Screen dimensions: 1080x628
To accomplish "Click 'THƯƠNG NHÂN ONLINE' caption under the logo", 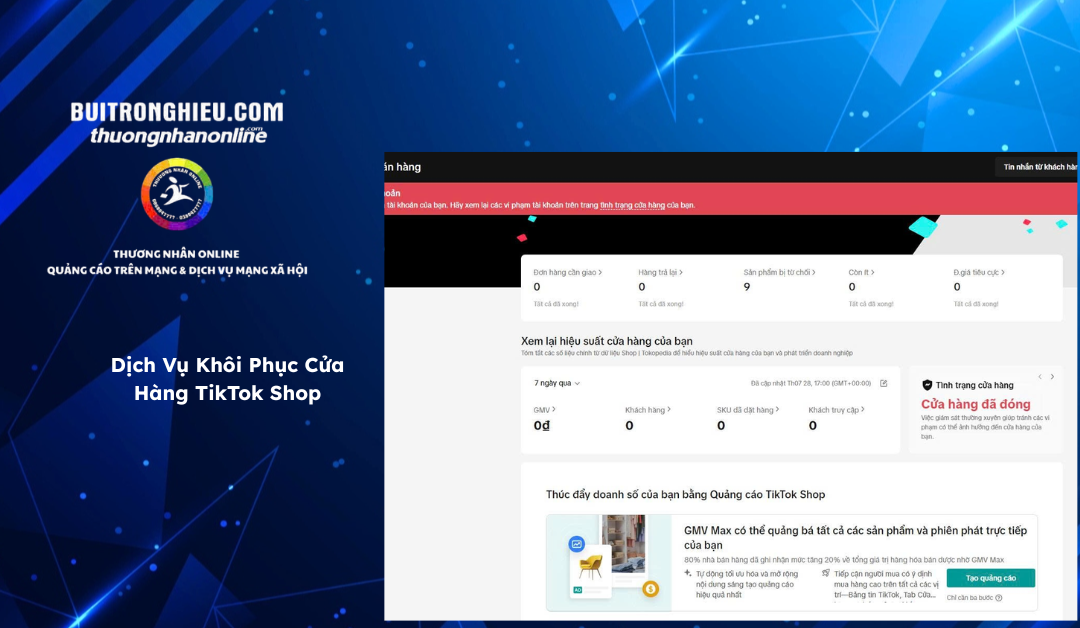I will tap(176, 254).
